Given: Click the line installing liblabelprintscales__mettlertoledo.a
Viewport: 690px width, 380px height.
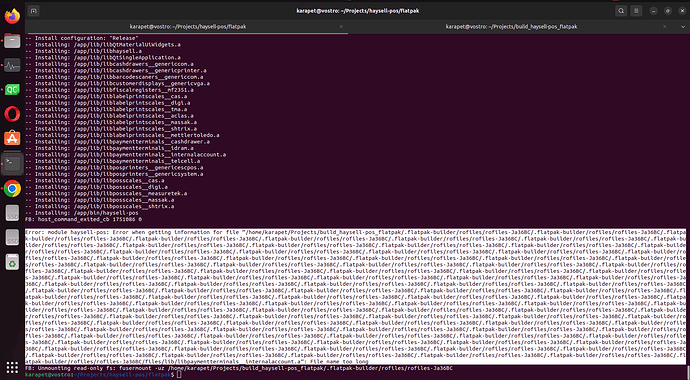Looking at the screenshot, I should pyautogui.click(x=122, y=135).
